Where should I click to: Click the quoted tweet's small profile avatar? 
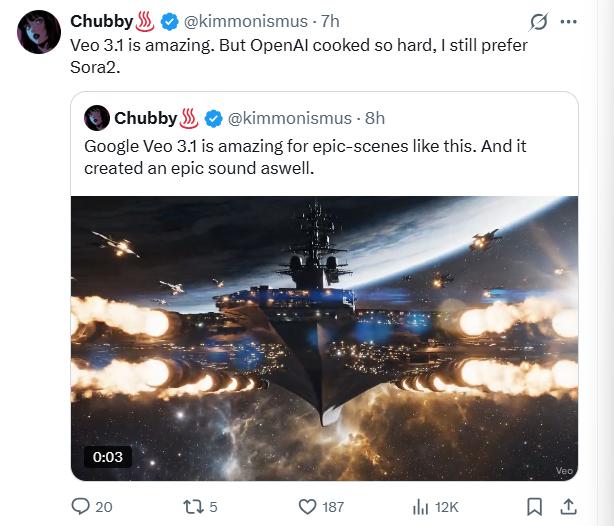(96, 118)
